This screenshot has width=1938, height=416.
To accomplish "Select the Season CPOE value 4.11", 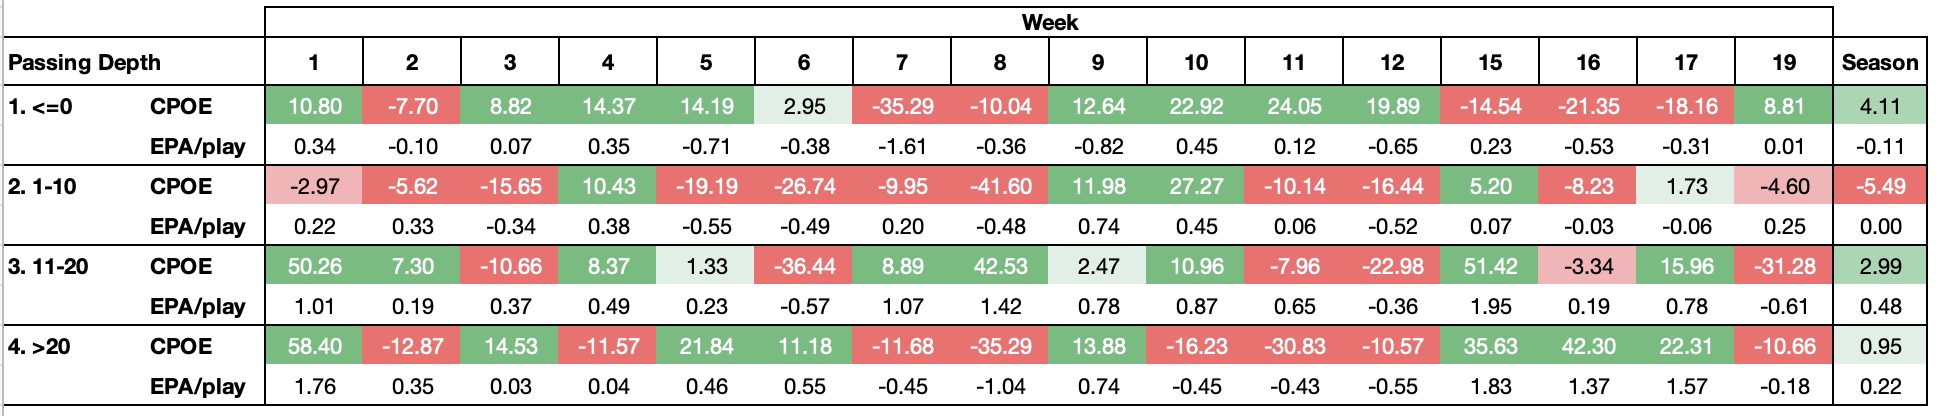I will click(x=1880, y=106).
